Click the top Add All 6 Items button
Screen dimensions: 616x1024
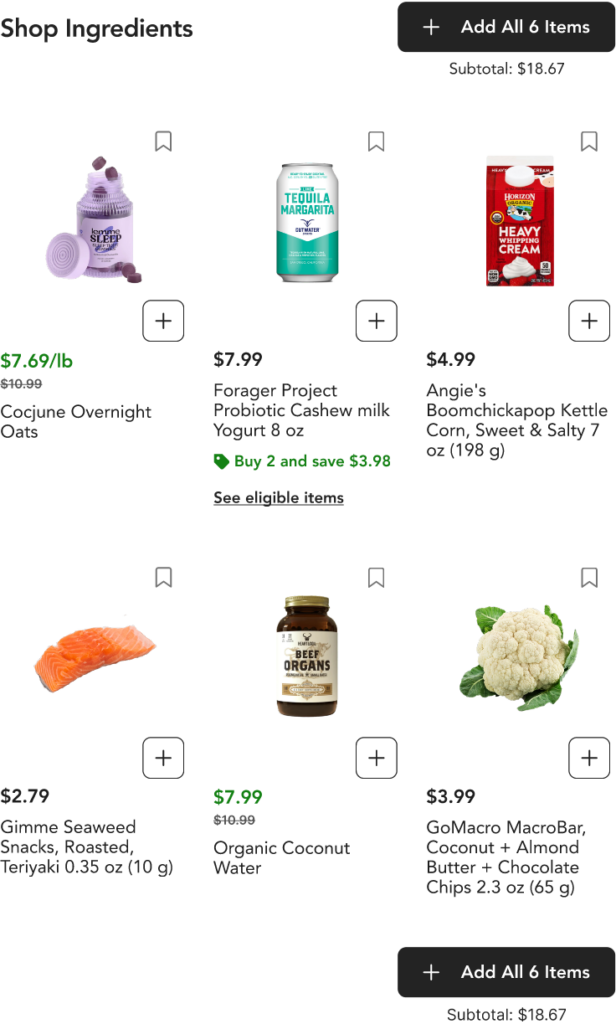tap(506, 27)
